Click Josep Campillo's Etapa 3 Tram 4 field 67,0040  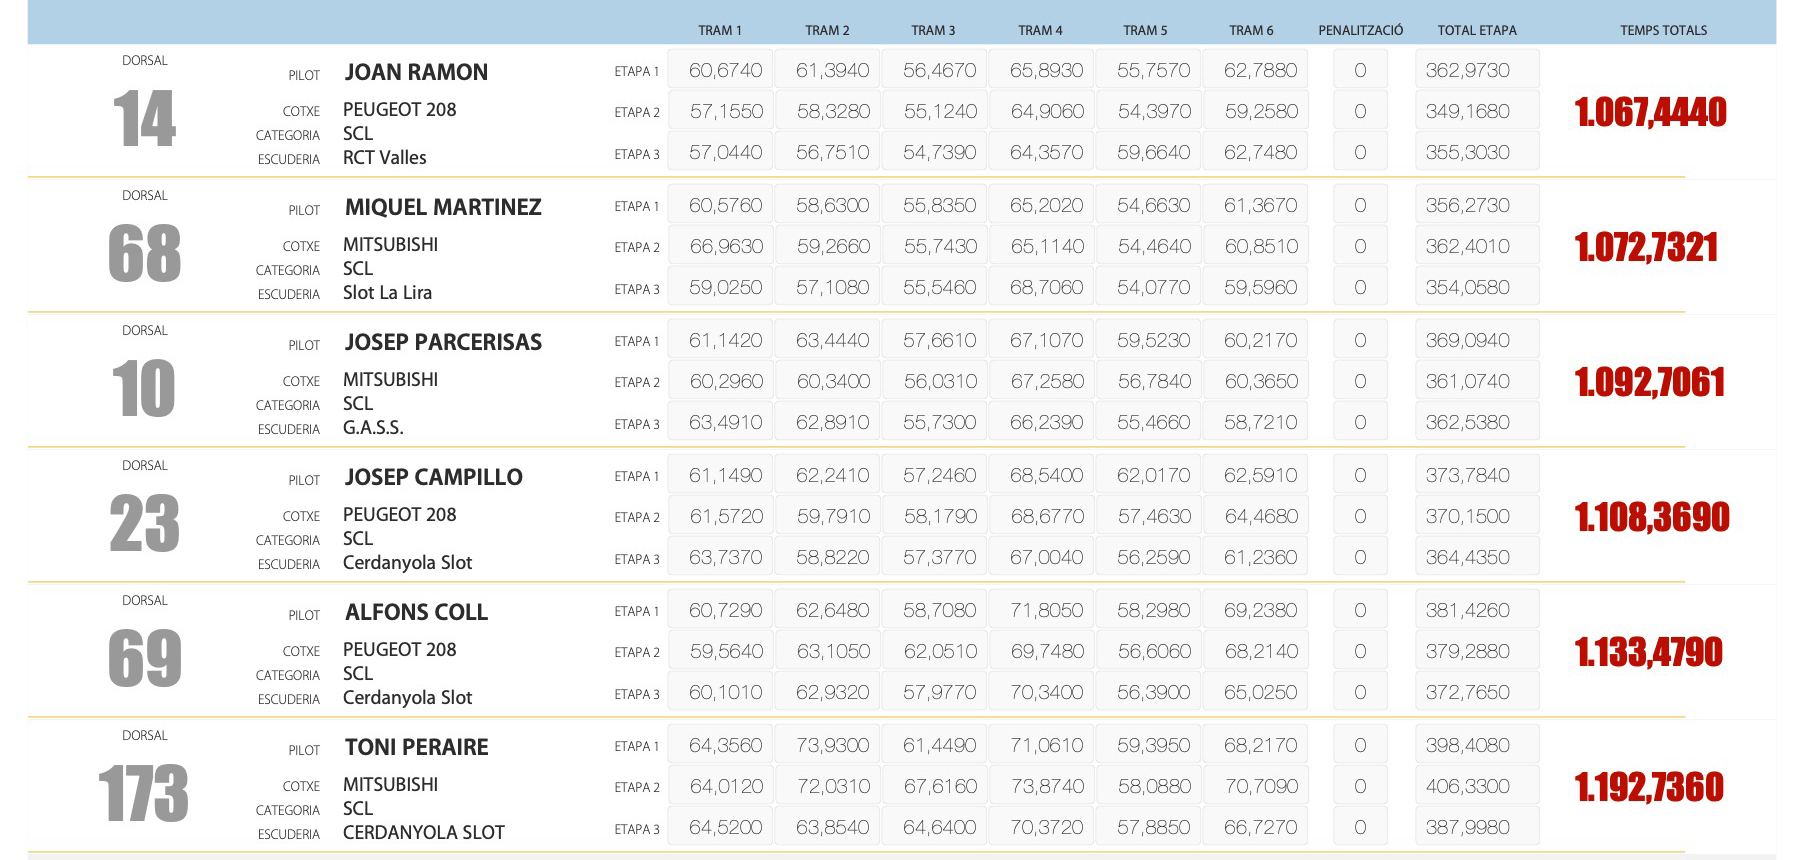point(1046,557)
